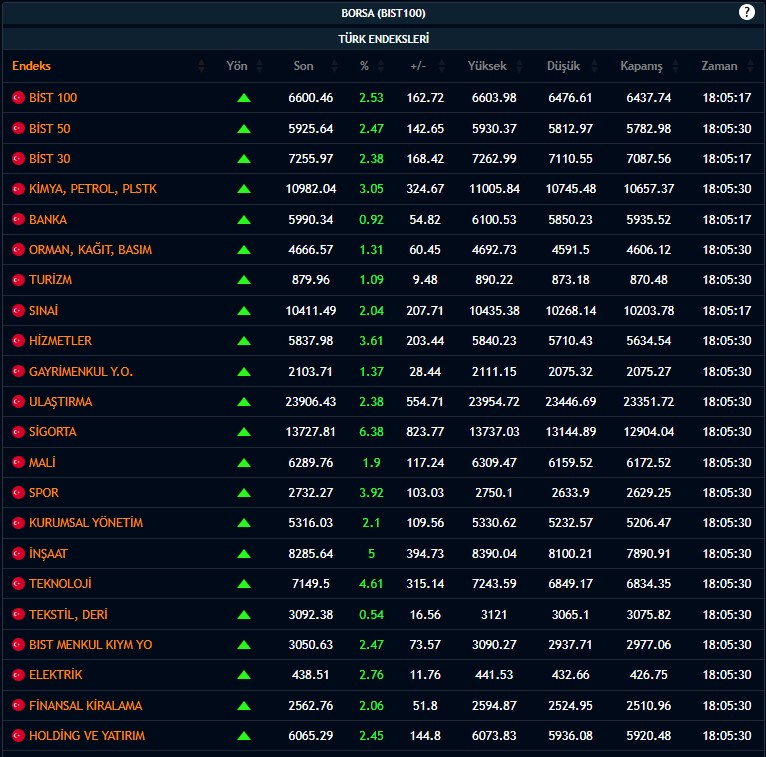The width and height of the screenshot is (766, 757).
Task: Sort table by Kapanış column header
Action: pos(641,66)
